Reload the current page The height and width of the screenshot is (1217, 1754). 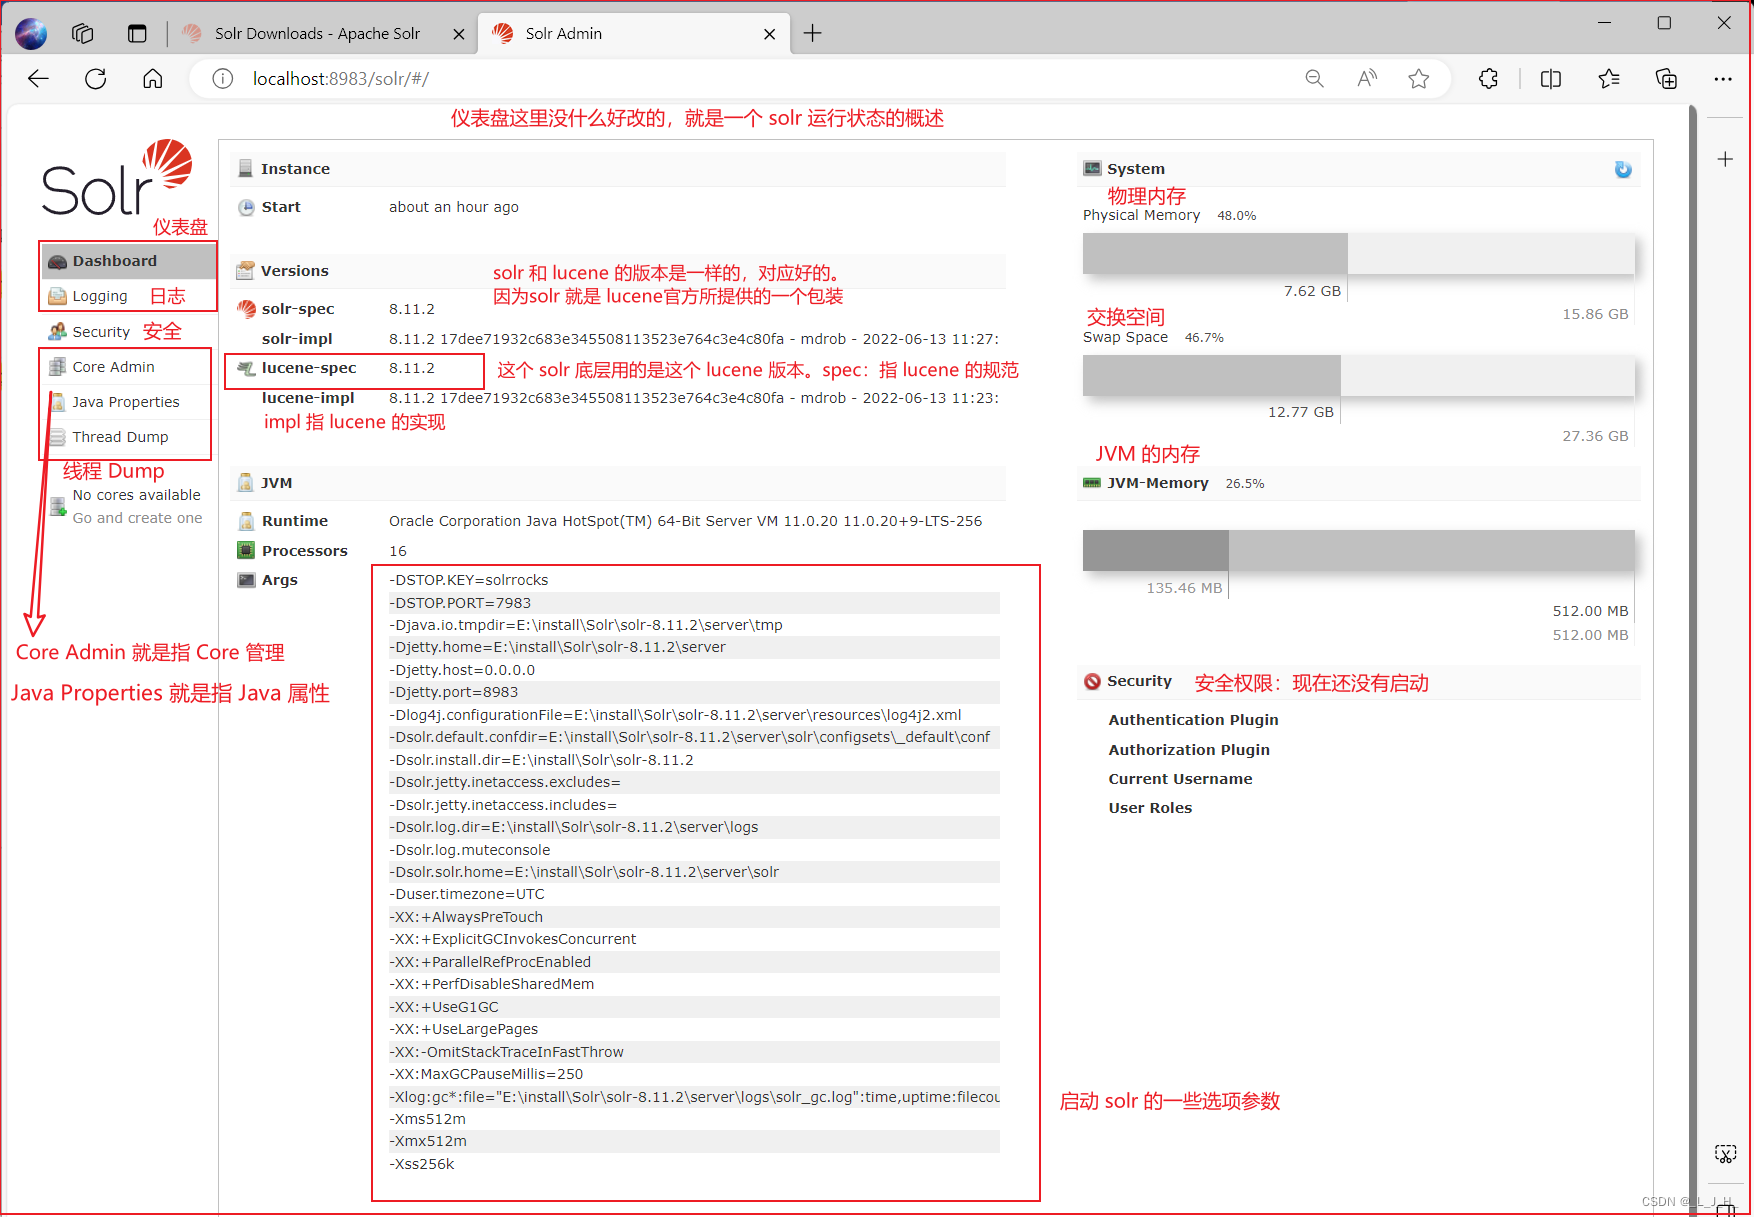pyautogui.click(x=96, y=79)
